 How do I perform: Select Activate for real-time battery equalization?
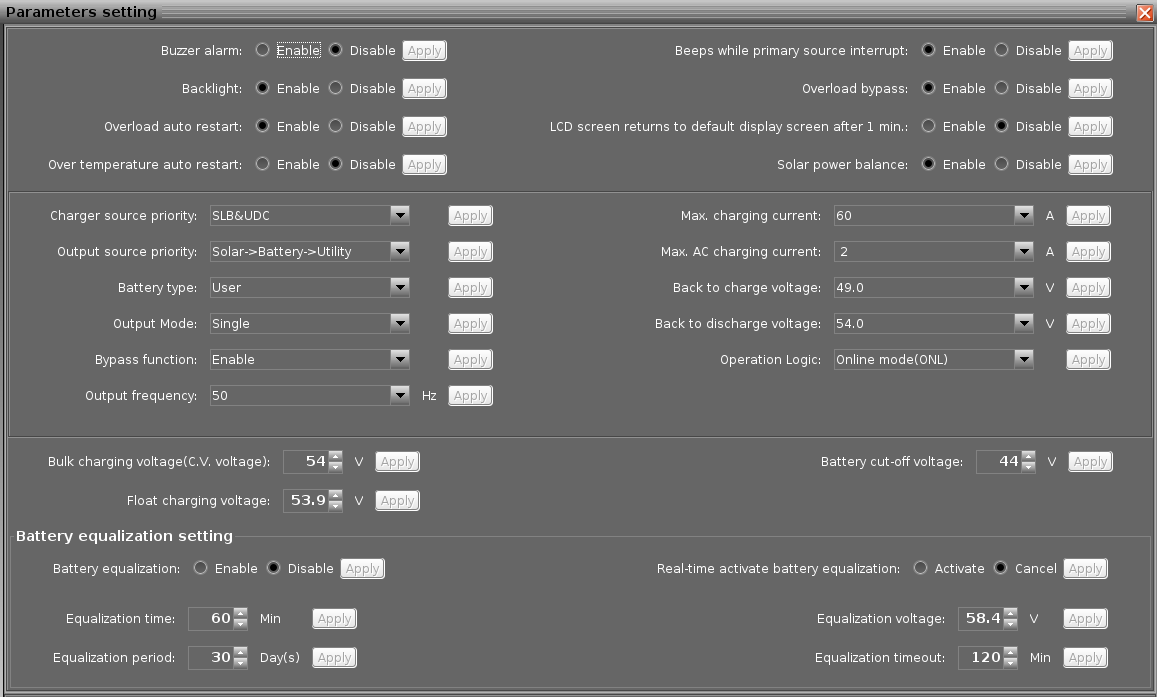pos(920,568)
